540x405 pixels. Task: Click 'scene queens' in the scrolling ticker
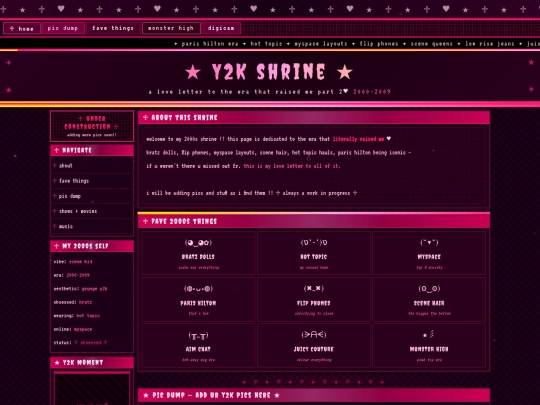[432, 44]
